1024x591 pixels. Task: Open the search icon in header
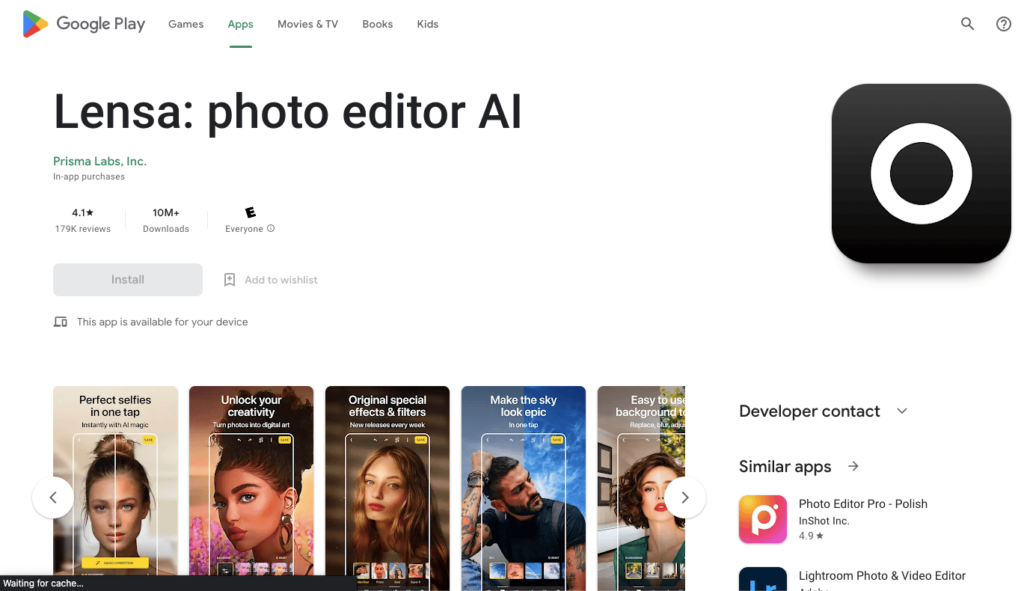967,24
